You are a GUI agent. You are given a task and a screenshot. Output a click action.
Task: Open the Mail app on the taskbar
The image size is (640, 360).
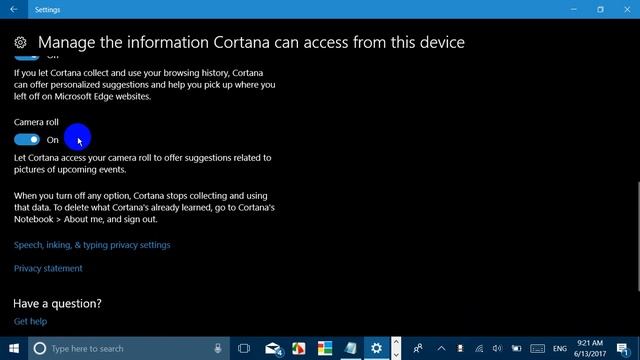click(273, 349)
